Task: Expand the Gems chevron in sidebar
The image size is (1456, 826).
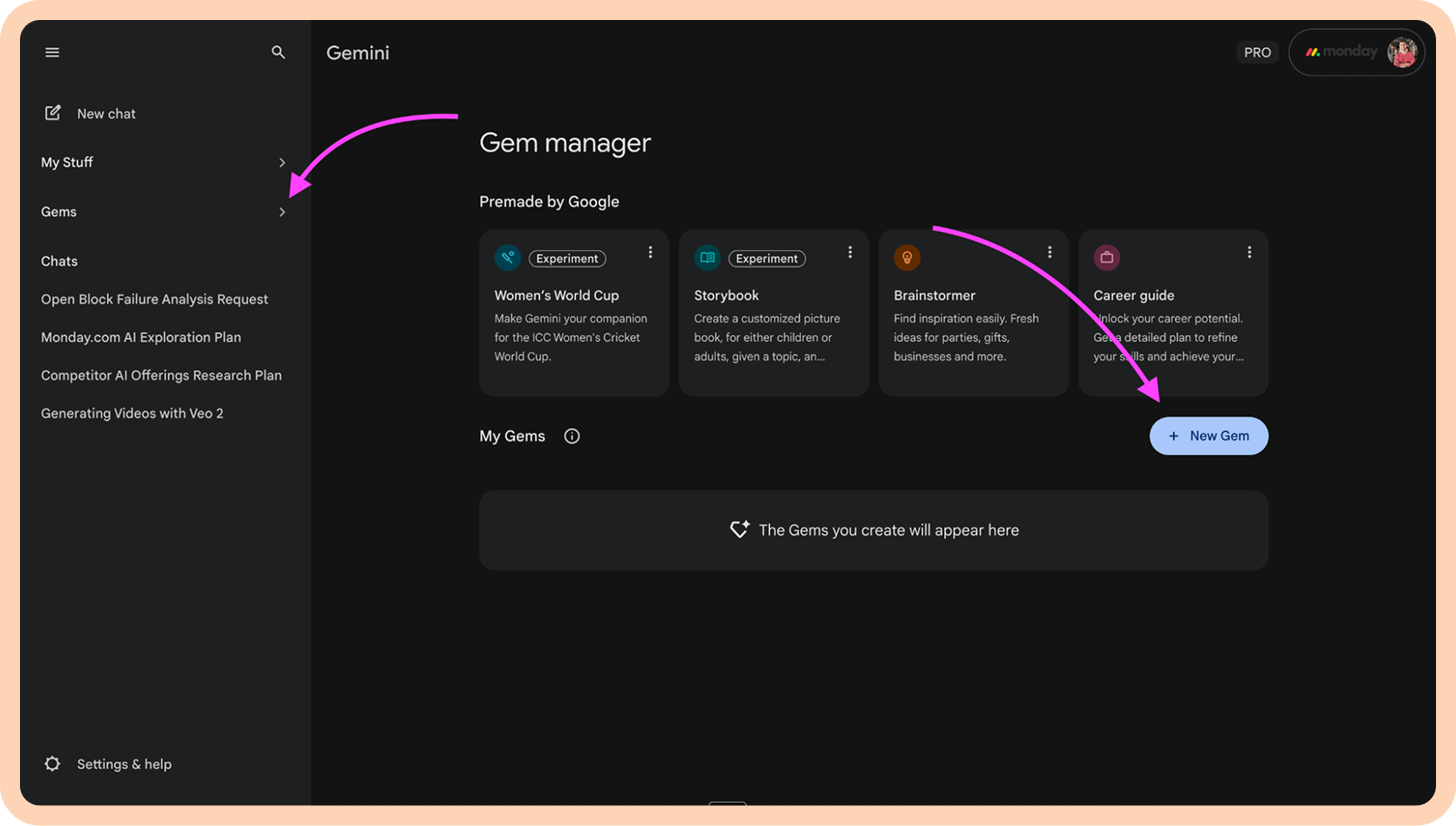Action: pyautogui.click(x=282, y=212)
